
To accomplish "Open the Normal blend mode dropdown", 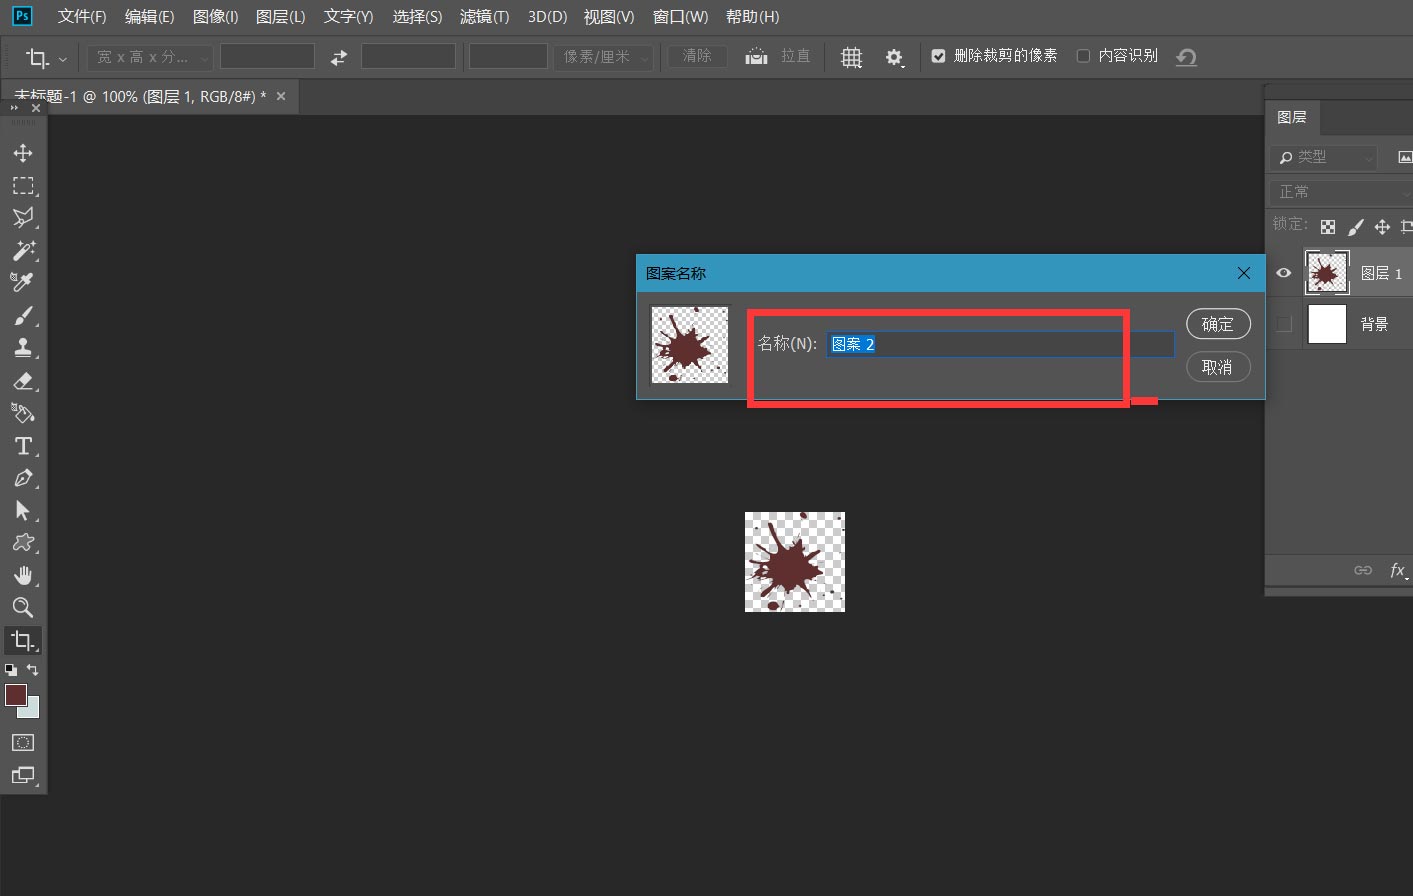I will (x=1340, y=192).
